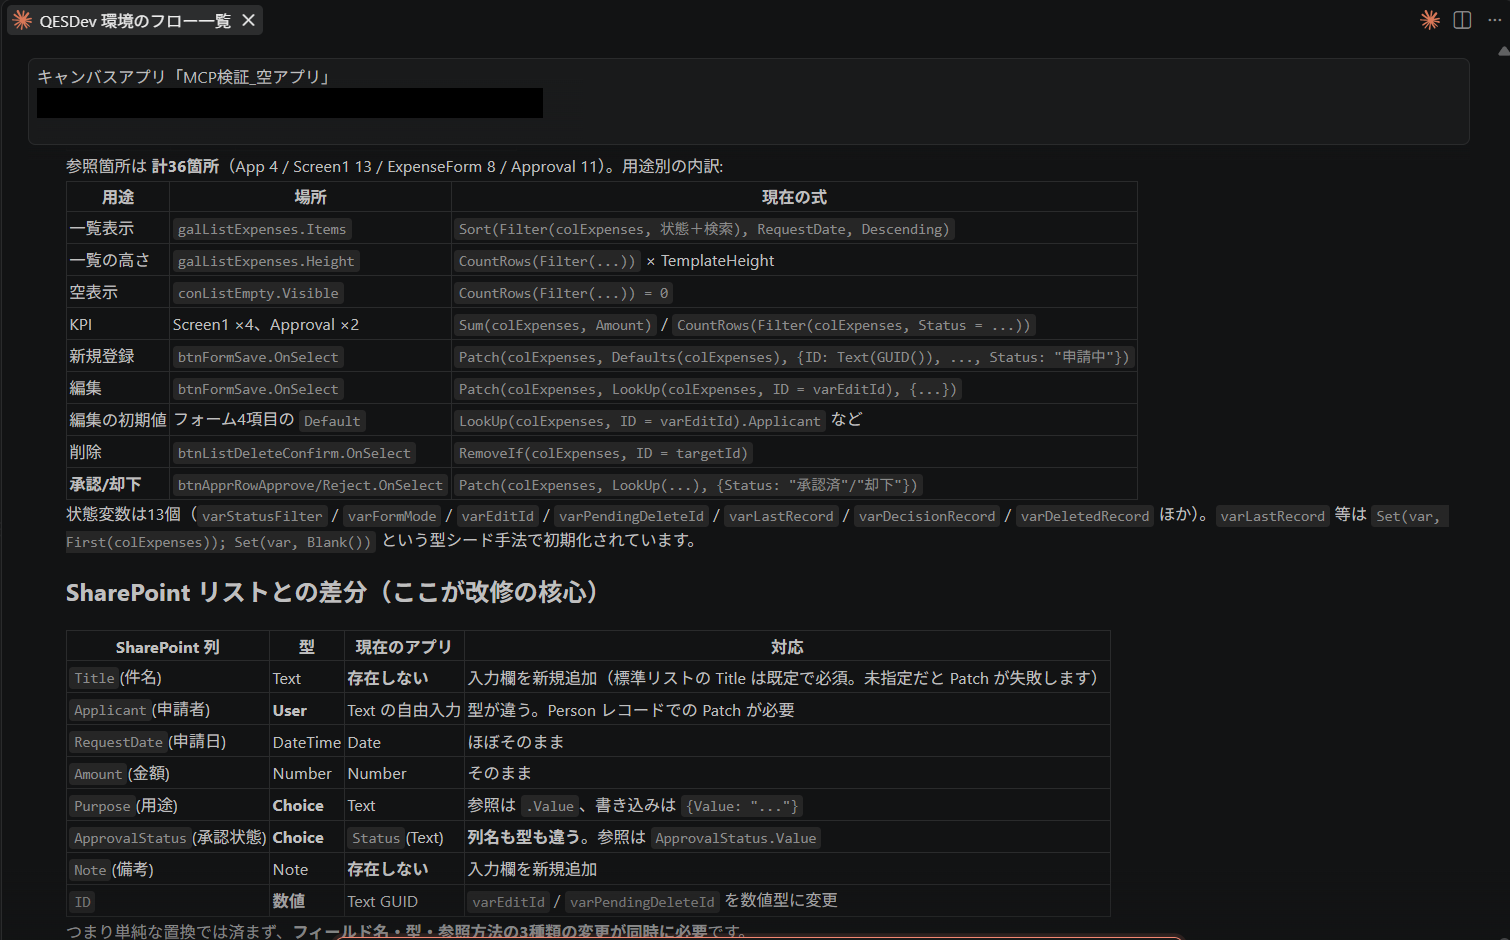
Task: Click the orange Claude icon at top right
Action: pos(1430,20)
